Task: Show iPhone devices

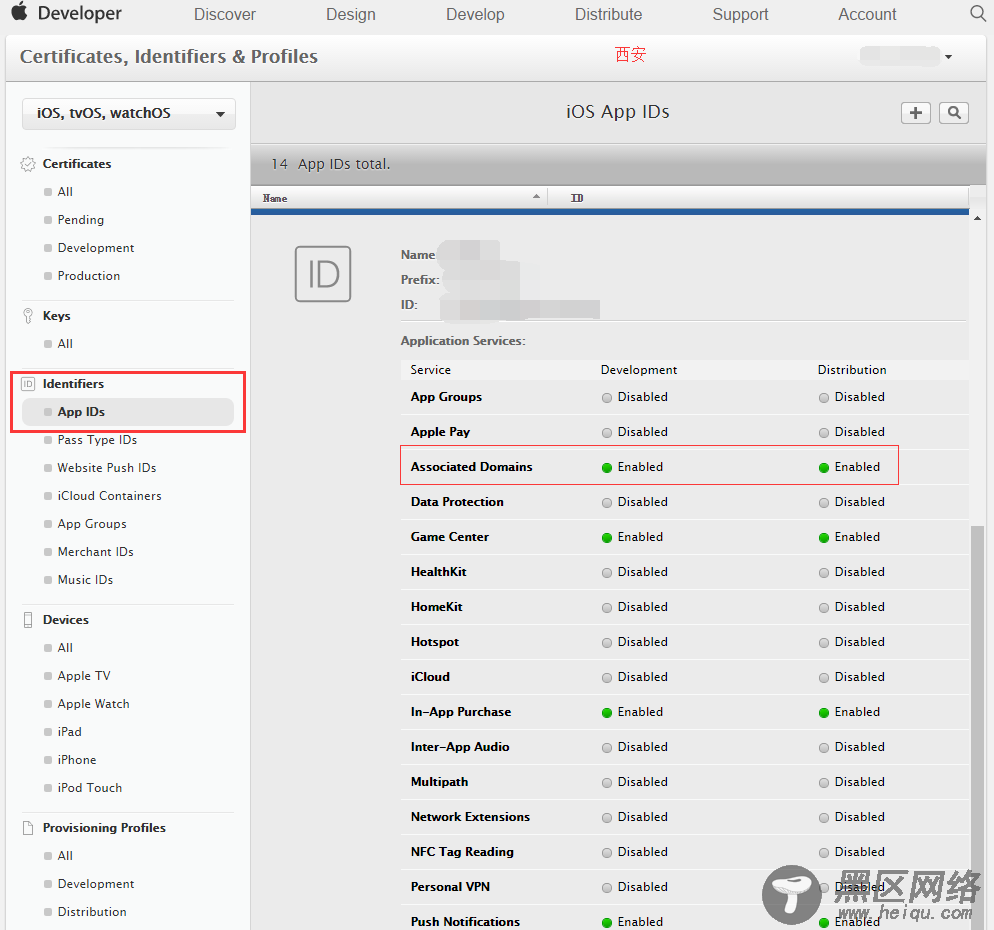Action: coord(77,759)
